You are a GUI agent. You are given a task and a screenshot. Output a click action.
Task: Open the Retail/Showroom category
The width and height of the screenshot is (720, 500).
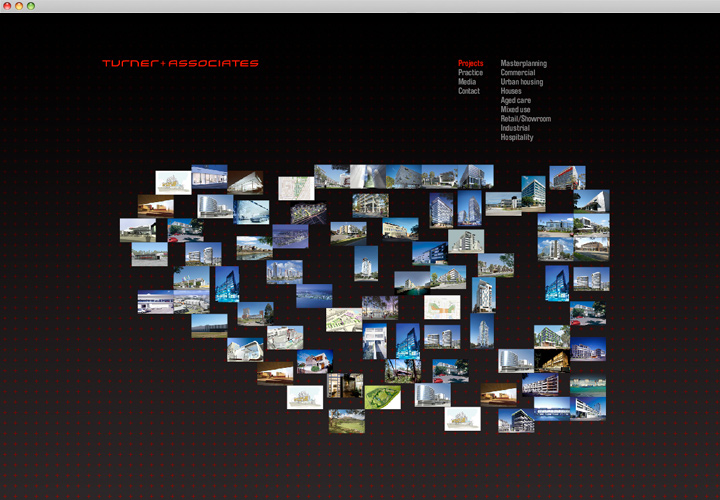tap(525, 118)
